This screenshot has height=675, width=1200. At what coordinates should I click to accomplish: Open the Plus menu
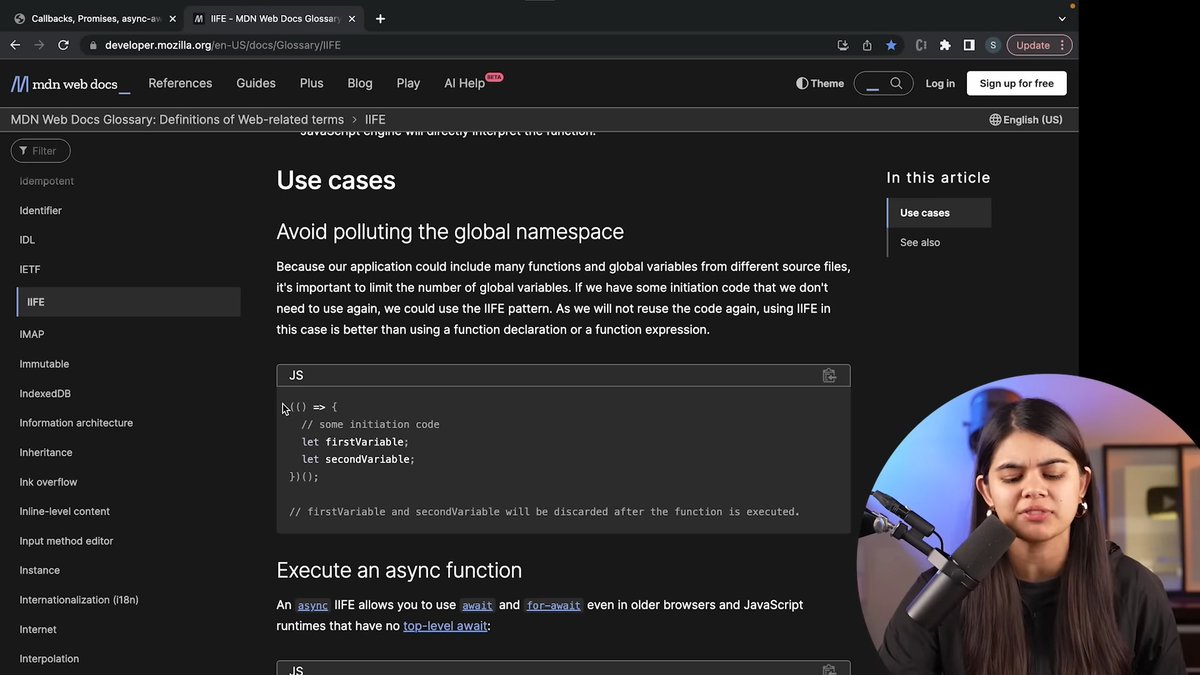coord(311,83)
